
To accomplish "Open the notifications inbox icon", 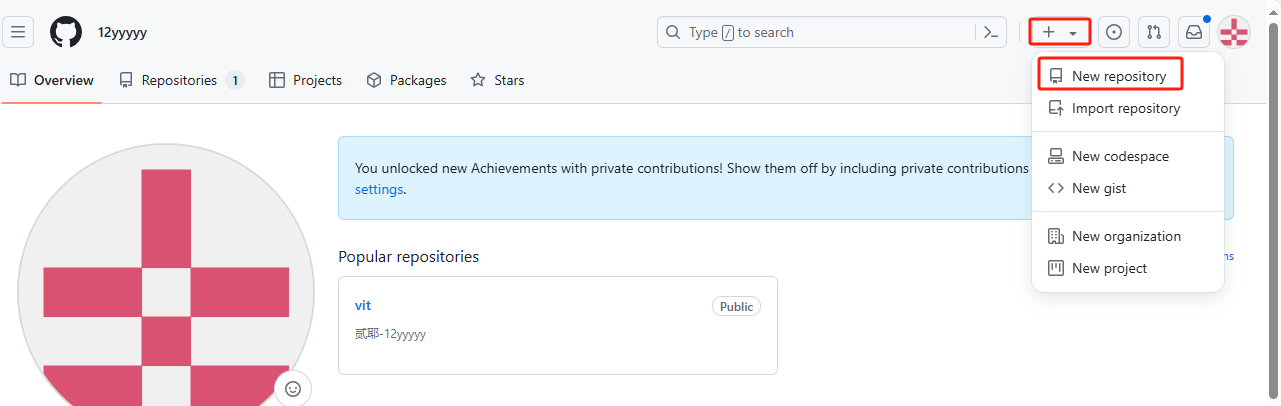I will point(1194,32).
